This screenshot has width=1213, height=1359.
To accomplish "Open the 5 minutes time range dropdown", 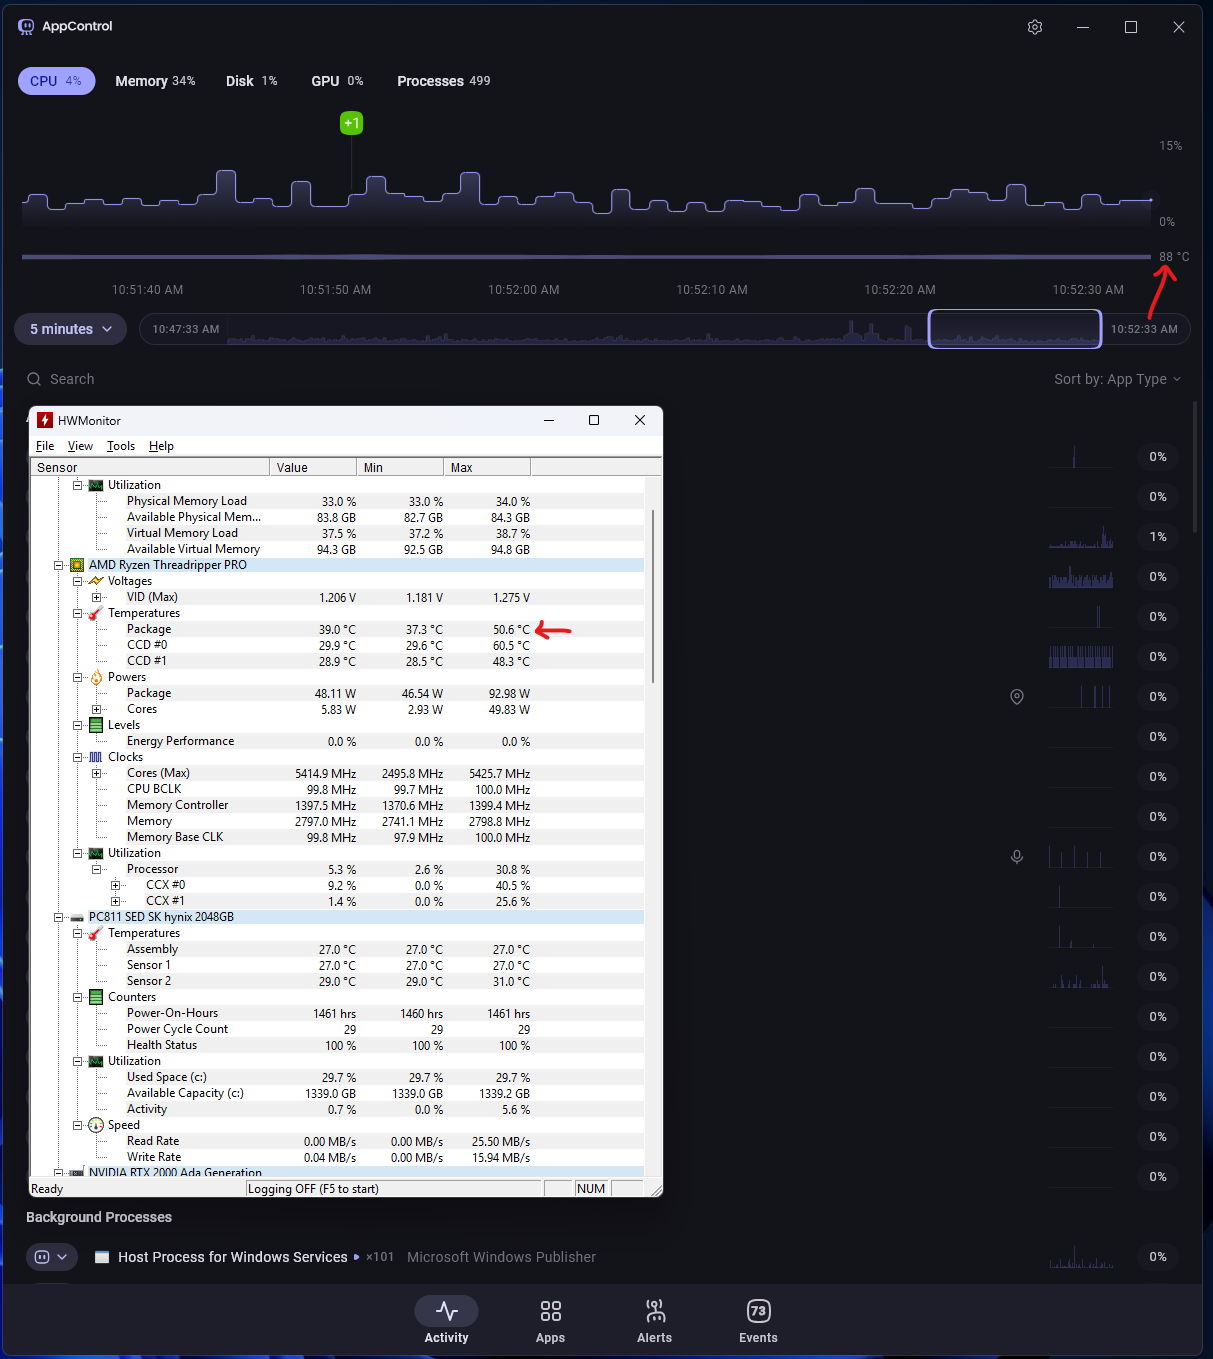I will coord(71,329).
